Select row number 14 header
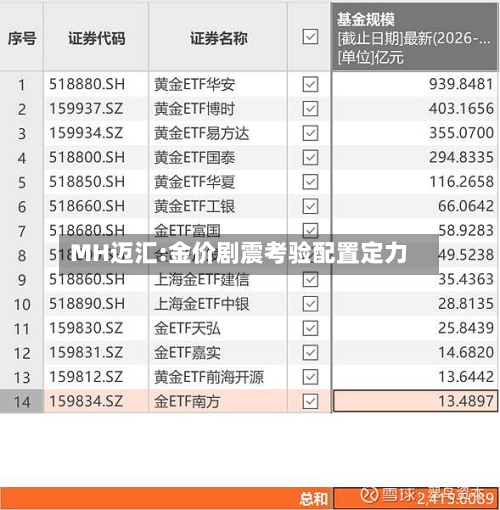 [22, 402]
